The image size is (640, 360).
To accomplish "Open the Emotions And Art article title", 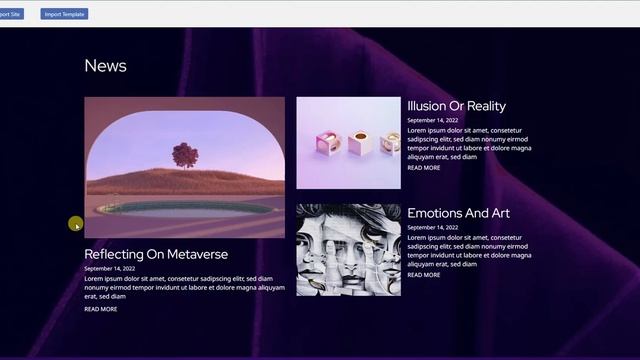I will coord(458,213).
